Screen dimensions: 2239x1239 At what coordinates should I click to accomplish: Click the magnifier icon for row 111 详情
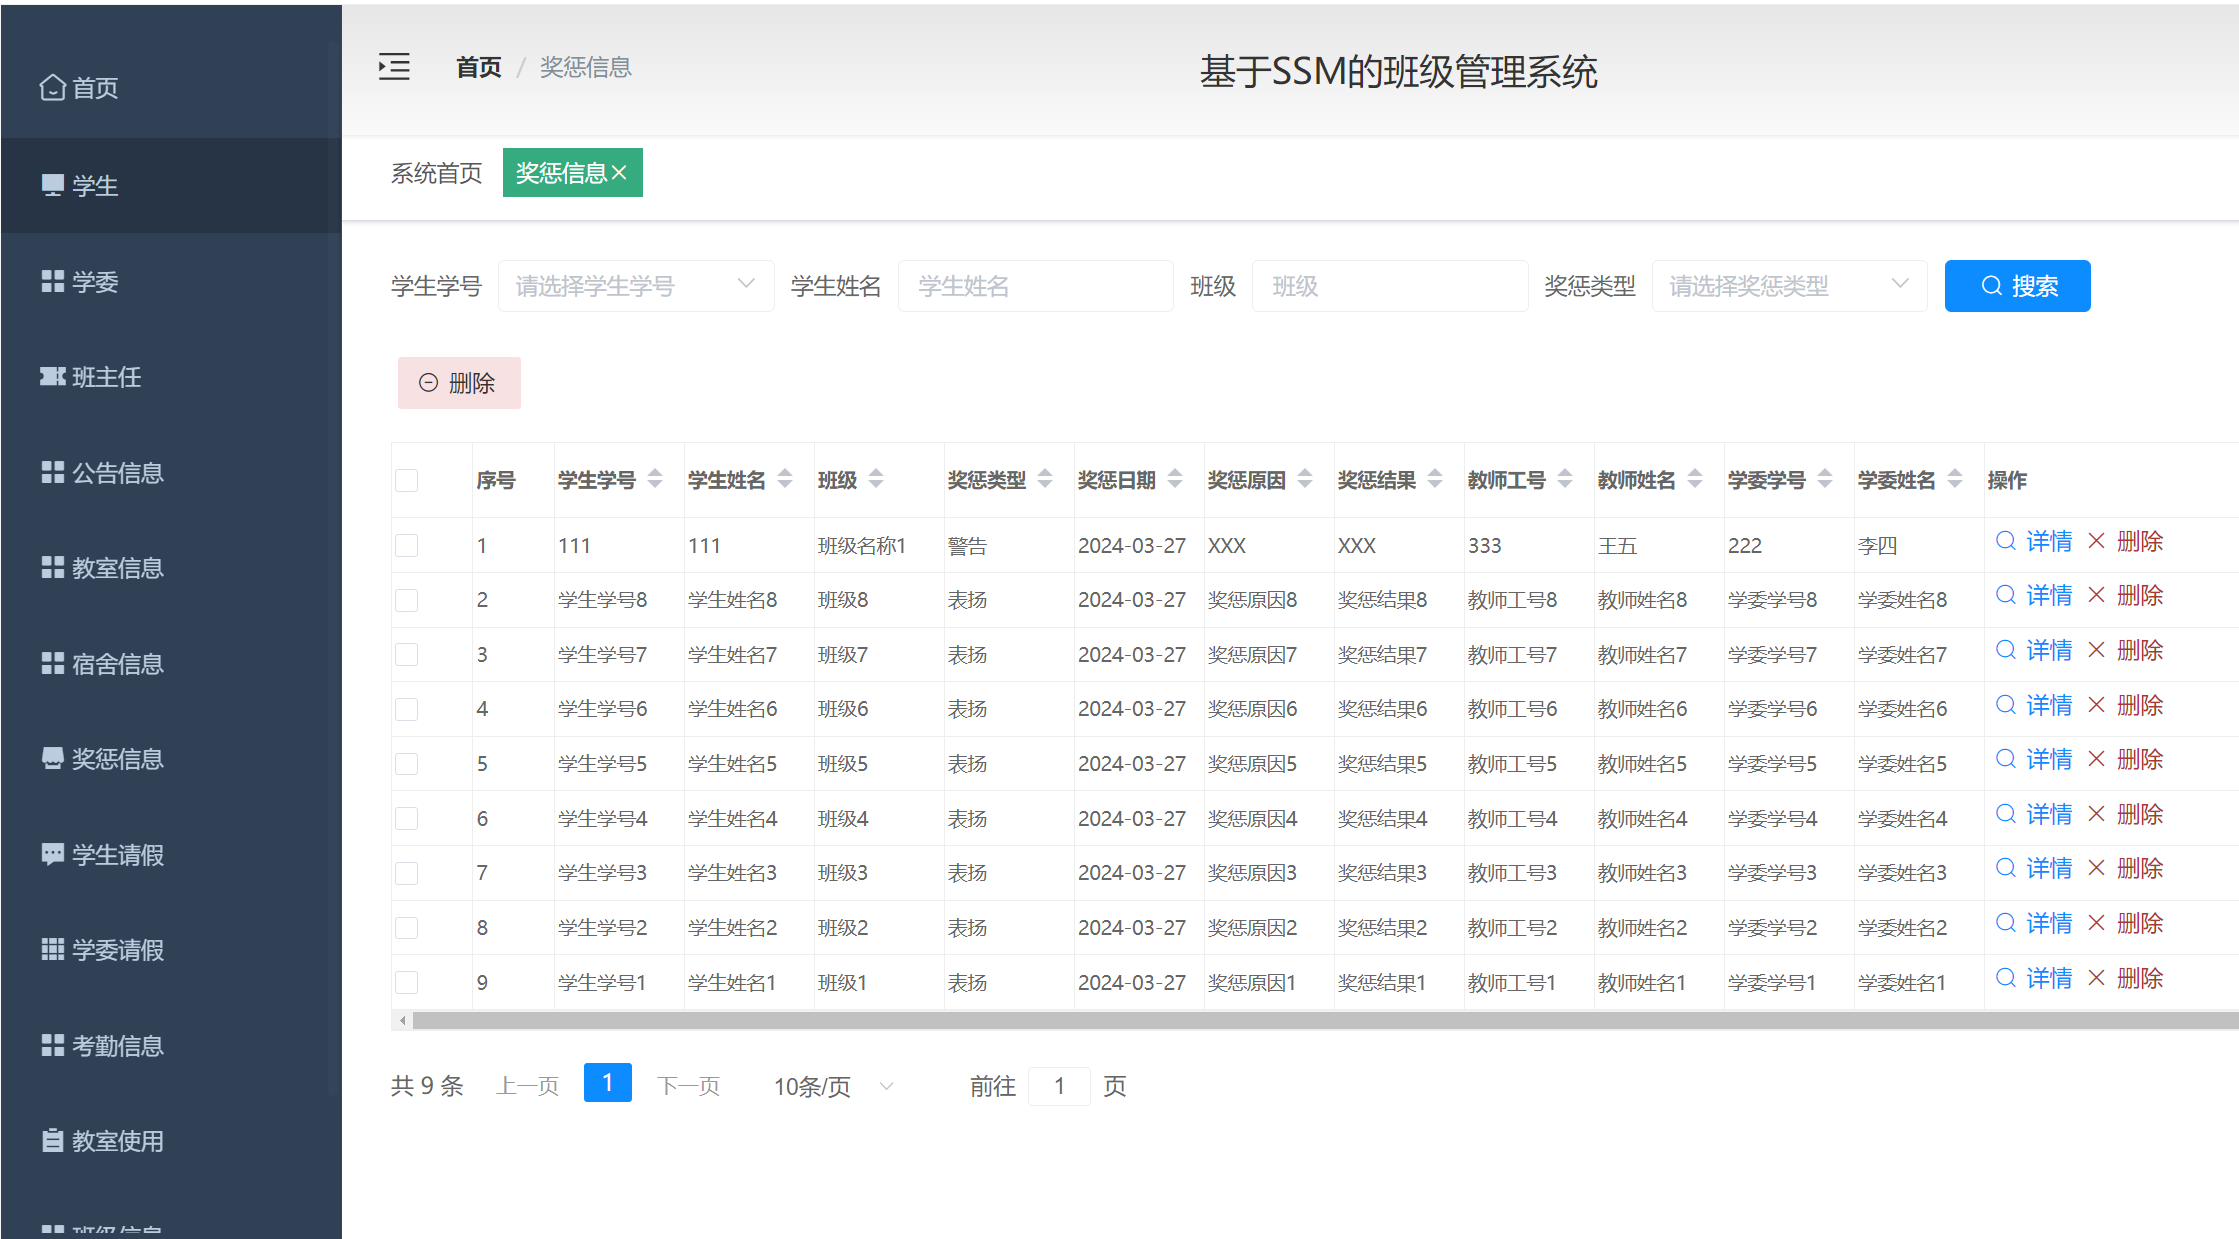tap(2005, 541)
